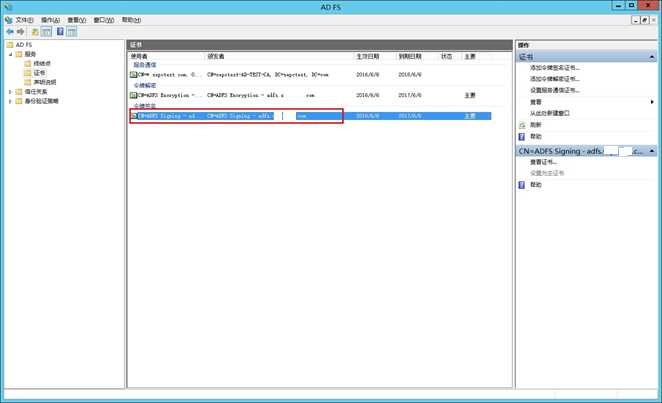Click the 令牌解密 group heading
The height and width of the screenshot is (403, 662).
(145, 85)
